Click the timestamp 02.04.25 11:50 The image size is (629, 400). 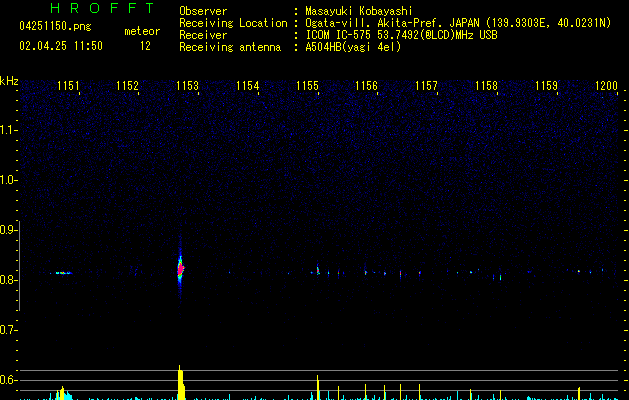(61, 46)
